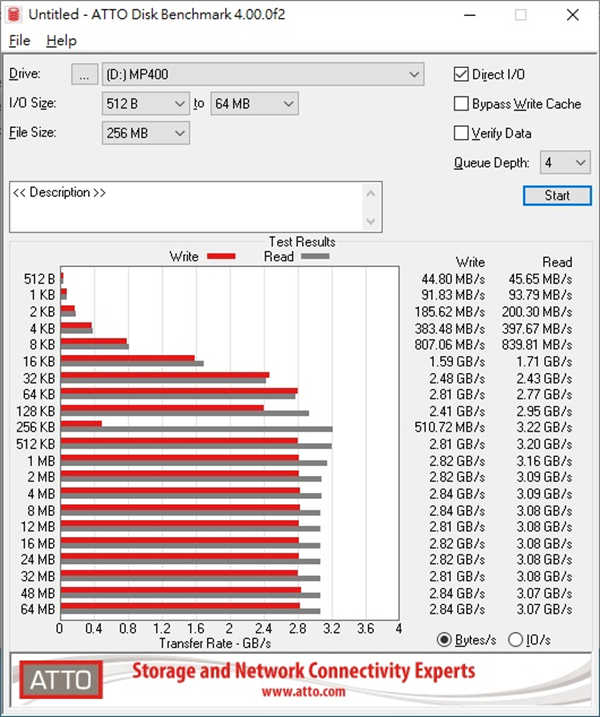This screenshot has width=600, height=717.
Task: Click the 256 KB write value 510.72 MB/s
Action: (x=450, y=428)
